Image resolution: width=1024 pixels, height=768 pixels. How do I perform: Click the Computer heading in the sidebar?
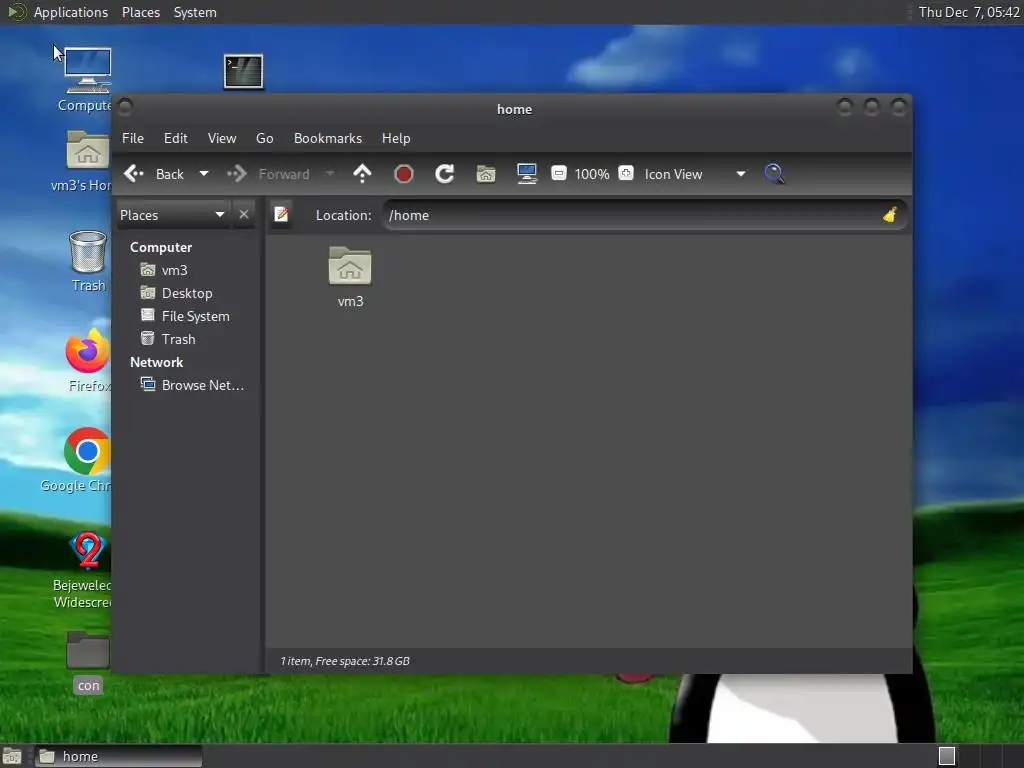161,247
